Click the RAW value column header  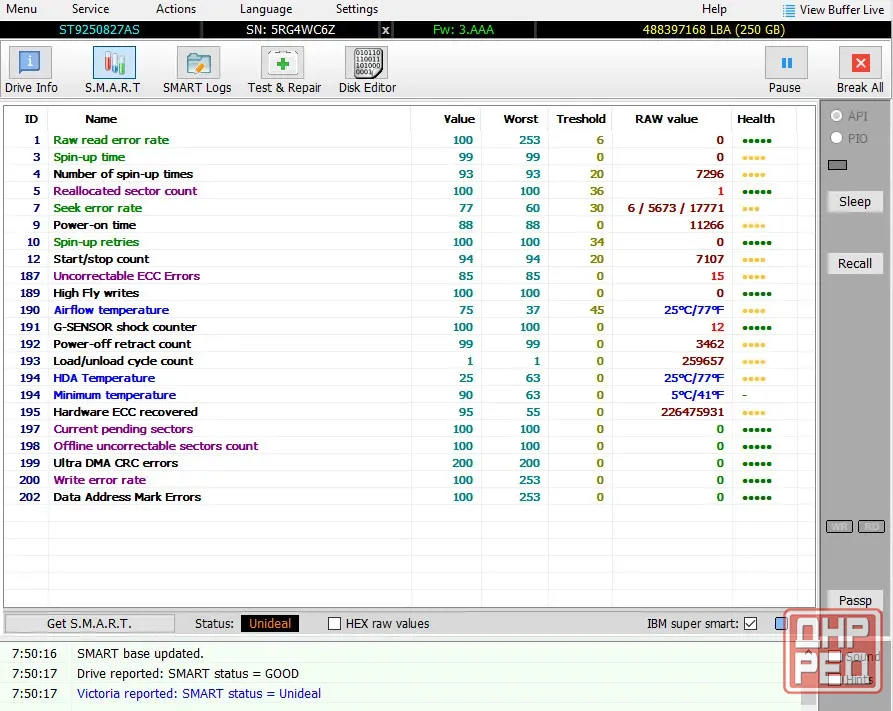[x=667, y=119]
